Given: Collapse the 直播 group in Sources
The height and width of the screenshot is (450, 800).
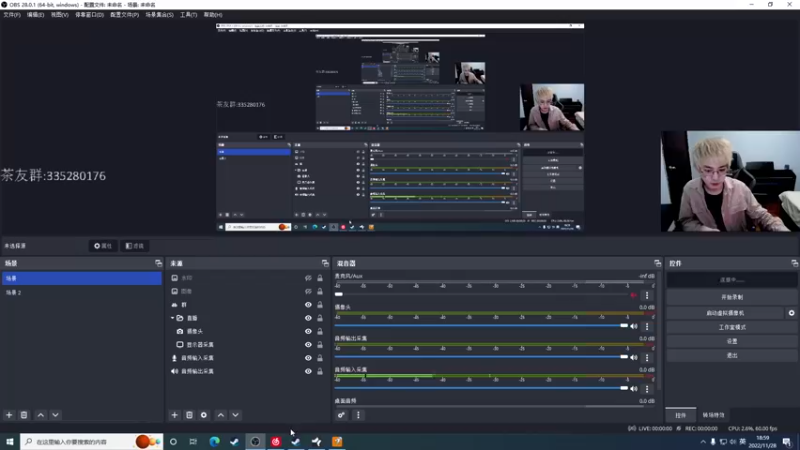Looking at the screenshot, I should (x=172, y=318).
